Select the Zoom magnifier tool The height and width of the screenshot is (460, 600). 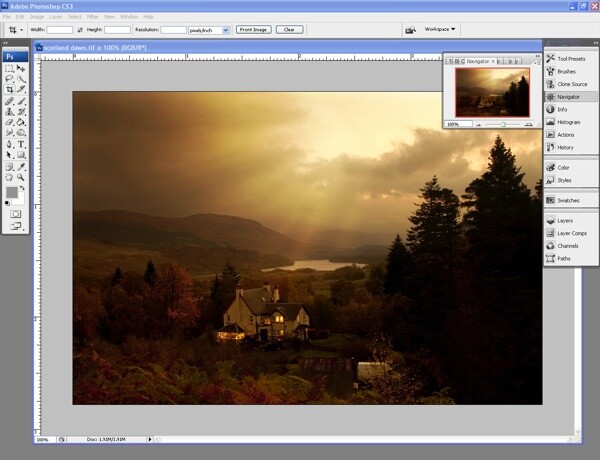click(x=21, y=177)
